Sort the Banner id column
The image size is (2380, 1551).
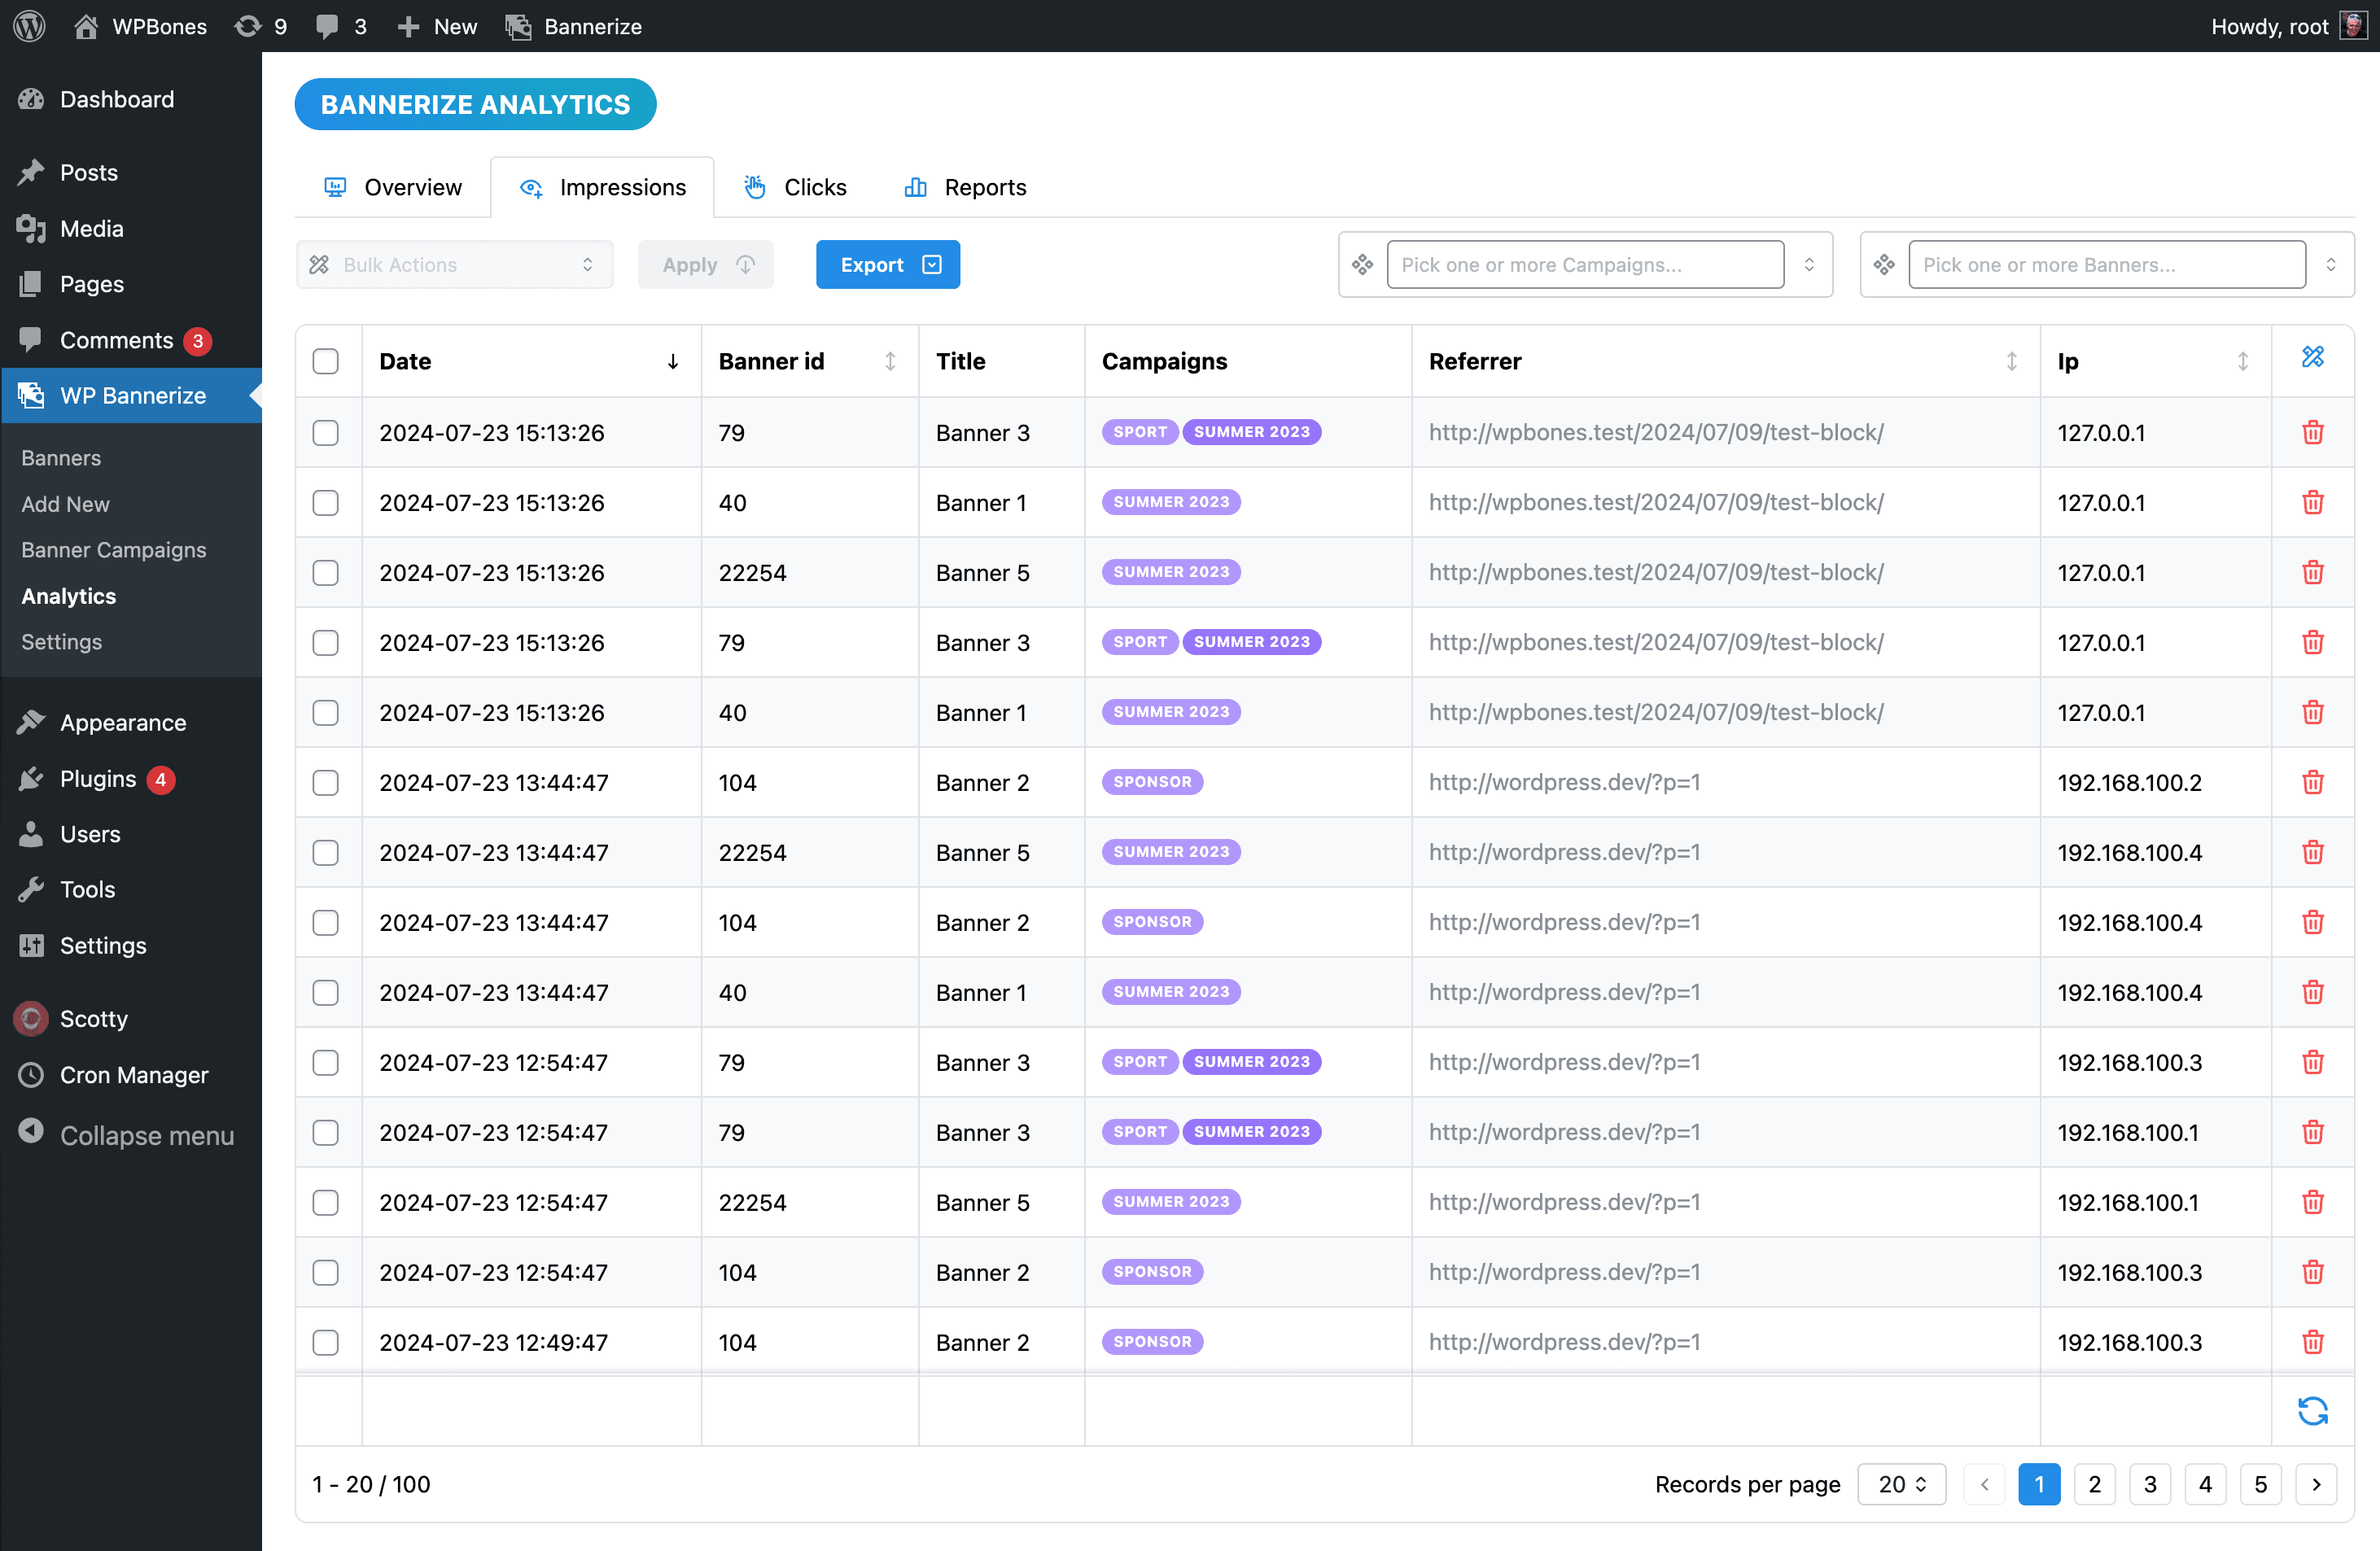pos(890,362)
